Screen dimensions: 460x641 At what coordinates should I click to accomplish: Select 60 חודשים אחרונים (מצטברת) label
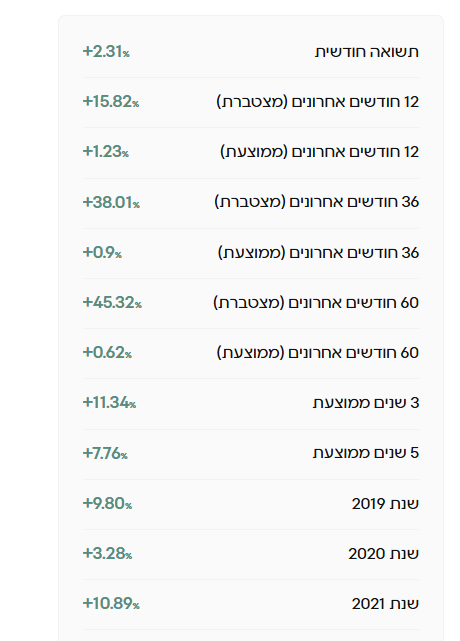pos(316,303)
